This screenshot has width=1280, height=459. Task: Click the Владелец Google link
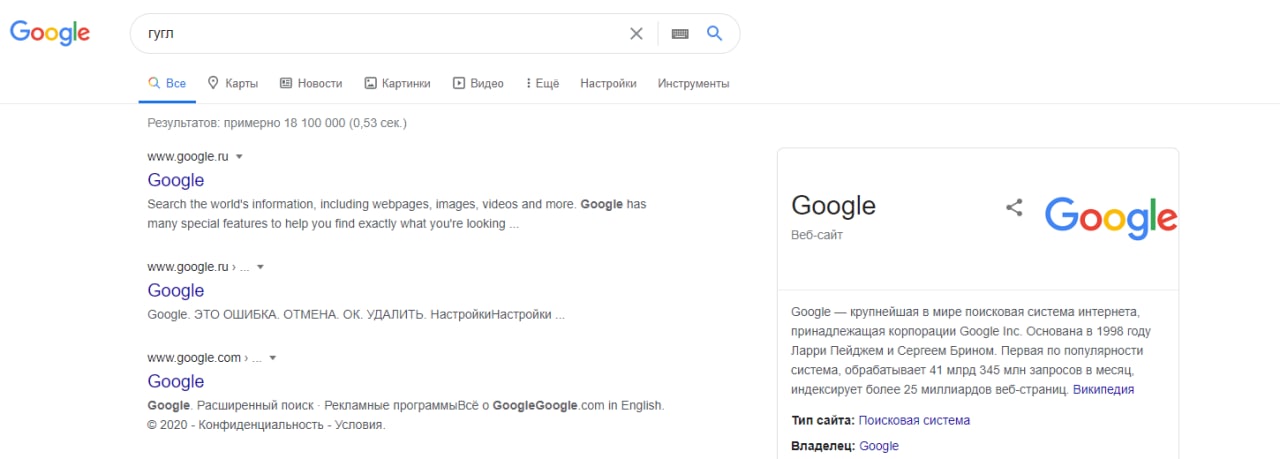[x=879, y=446]
